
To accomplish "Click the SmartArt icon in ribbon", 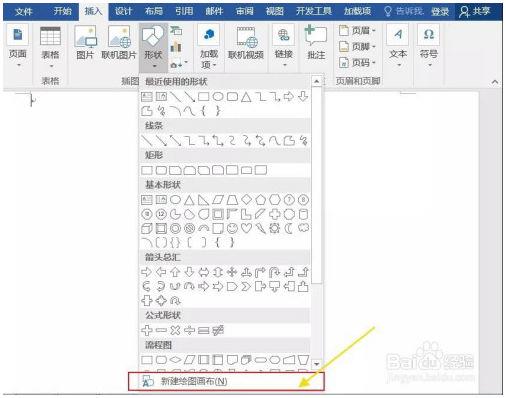I will [176, 31].
